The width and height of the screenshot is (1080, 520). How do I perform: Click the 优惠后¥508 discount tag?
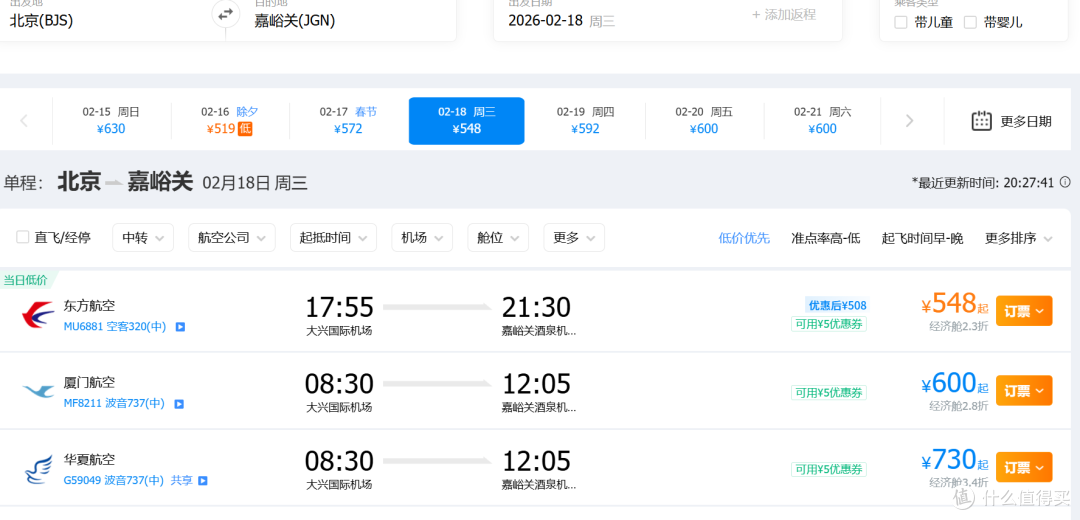(836, 305)
